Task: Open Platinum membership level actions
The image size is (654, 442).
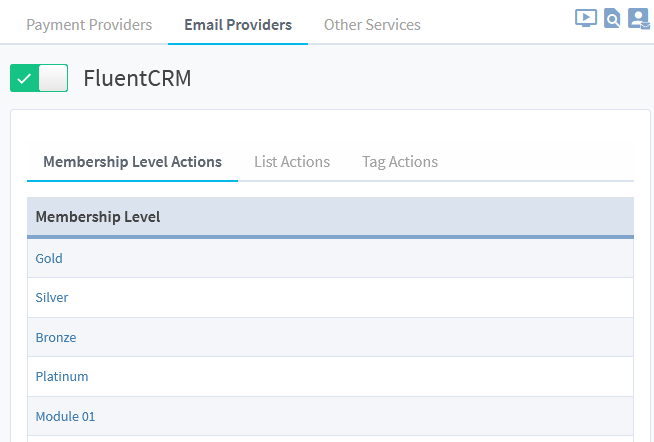Action: click(x=62, y=376)
